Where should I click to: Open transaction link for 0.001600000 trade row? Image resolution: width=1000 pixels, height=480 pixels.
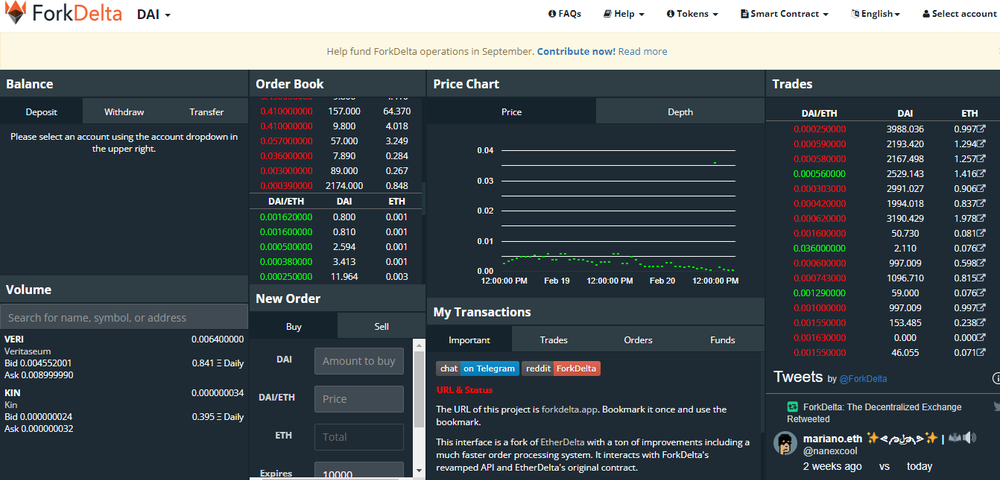pos(982,233)
